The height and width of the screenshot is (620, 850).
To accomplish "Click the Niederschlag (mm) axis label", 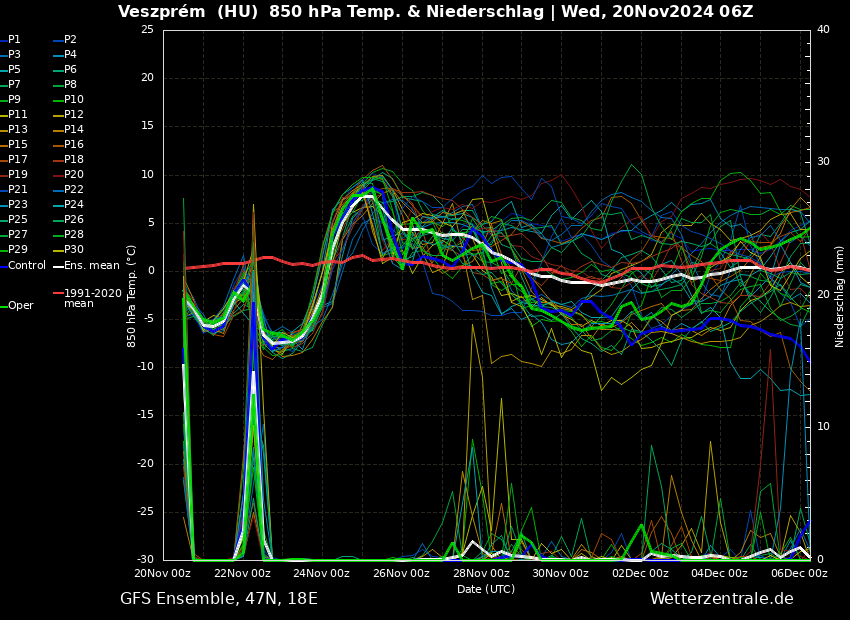I will (840, 296).
